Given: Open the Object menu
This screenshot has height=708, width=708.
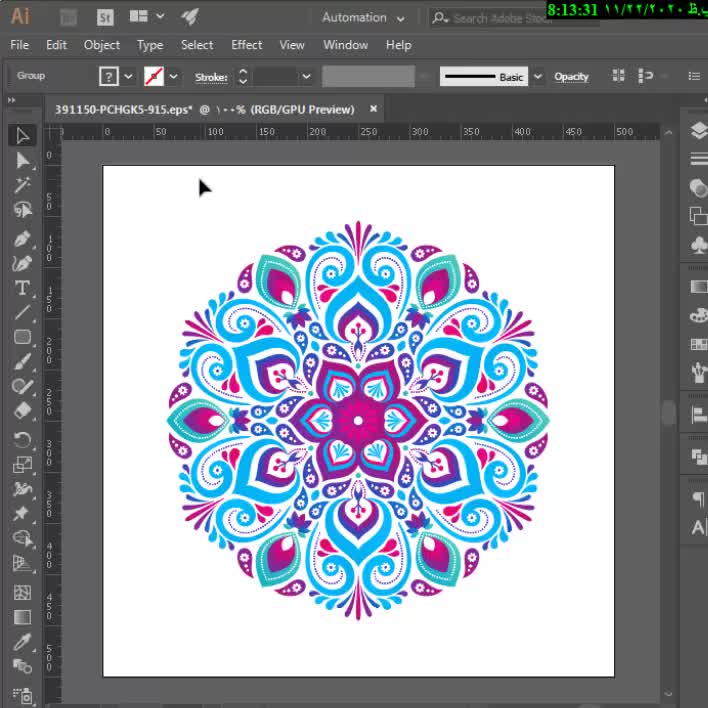Looking at the screenshot, I should click(102, 45).
